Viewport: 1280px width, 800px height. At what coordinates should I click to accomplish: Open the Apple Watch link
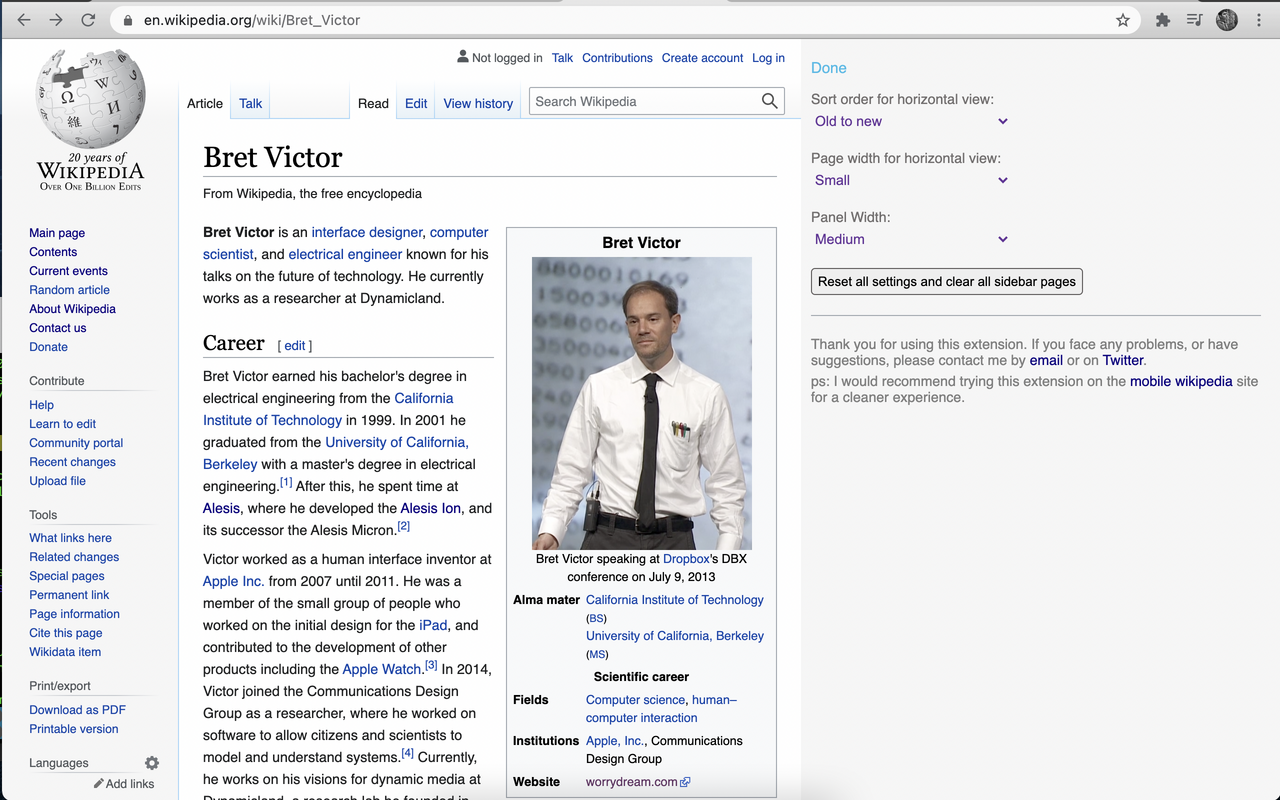(x=382, y=669)
